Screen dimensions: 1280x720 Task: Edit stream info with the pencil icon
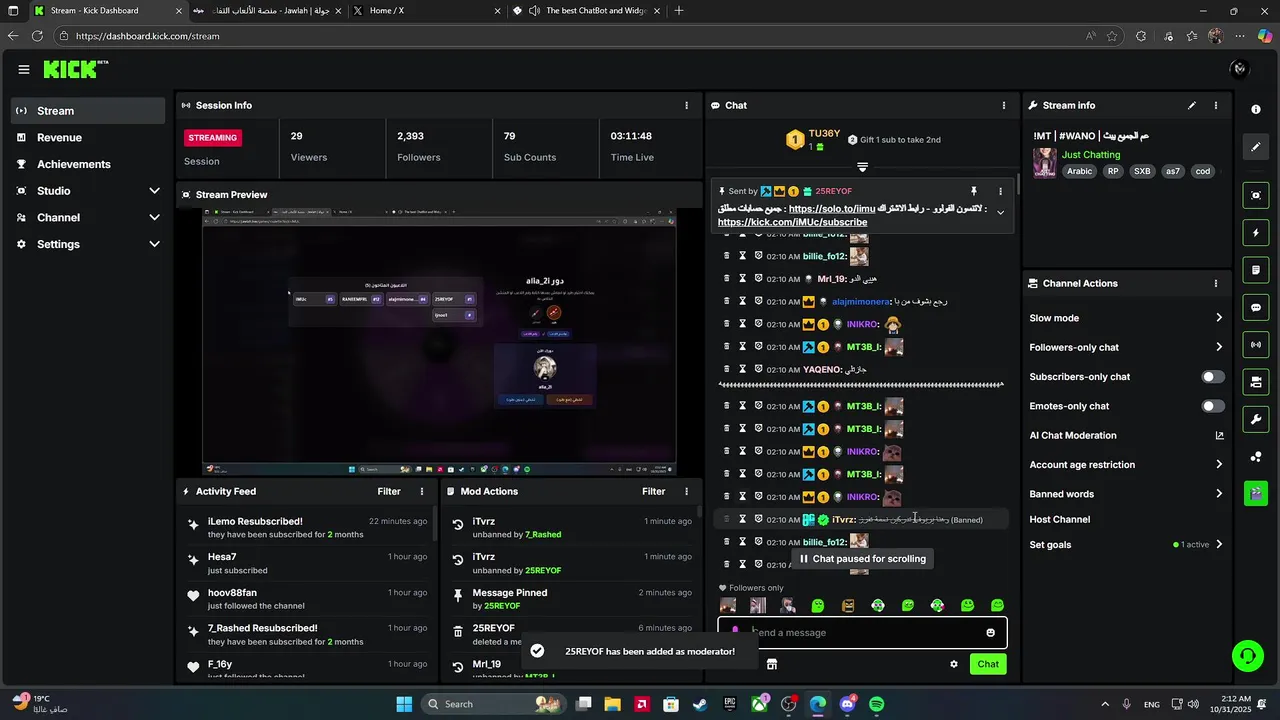point(1191,105)
